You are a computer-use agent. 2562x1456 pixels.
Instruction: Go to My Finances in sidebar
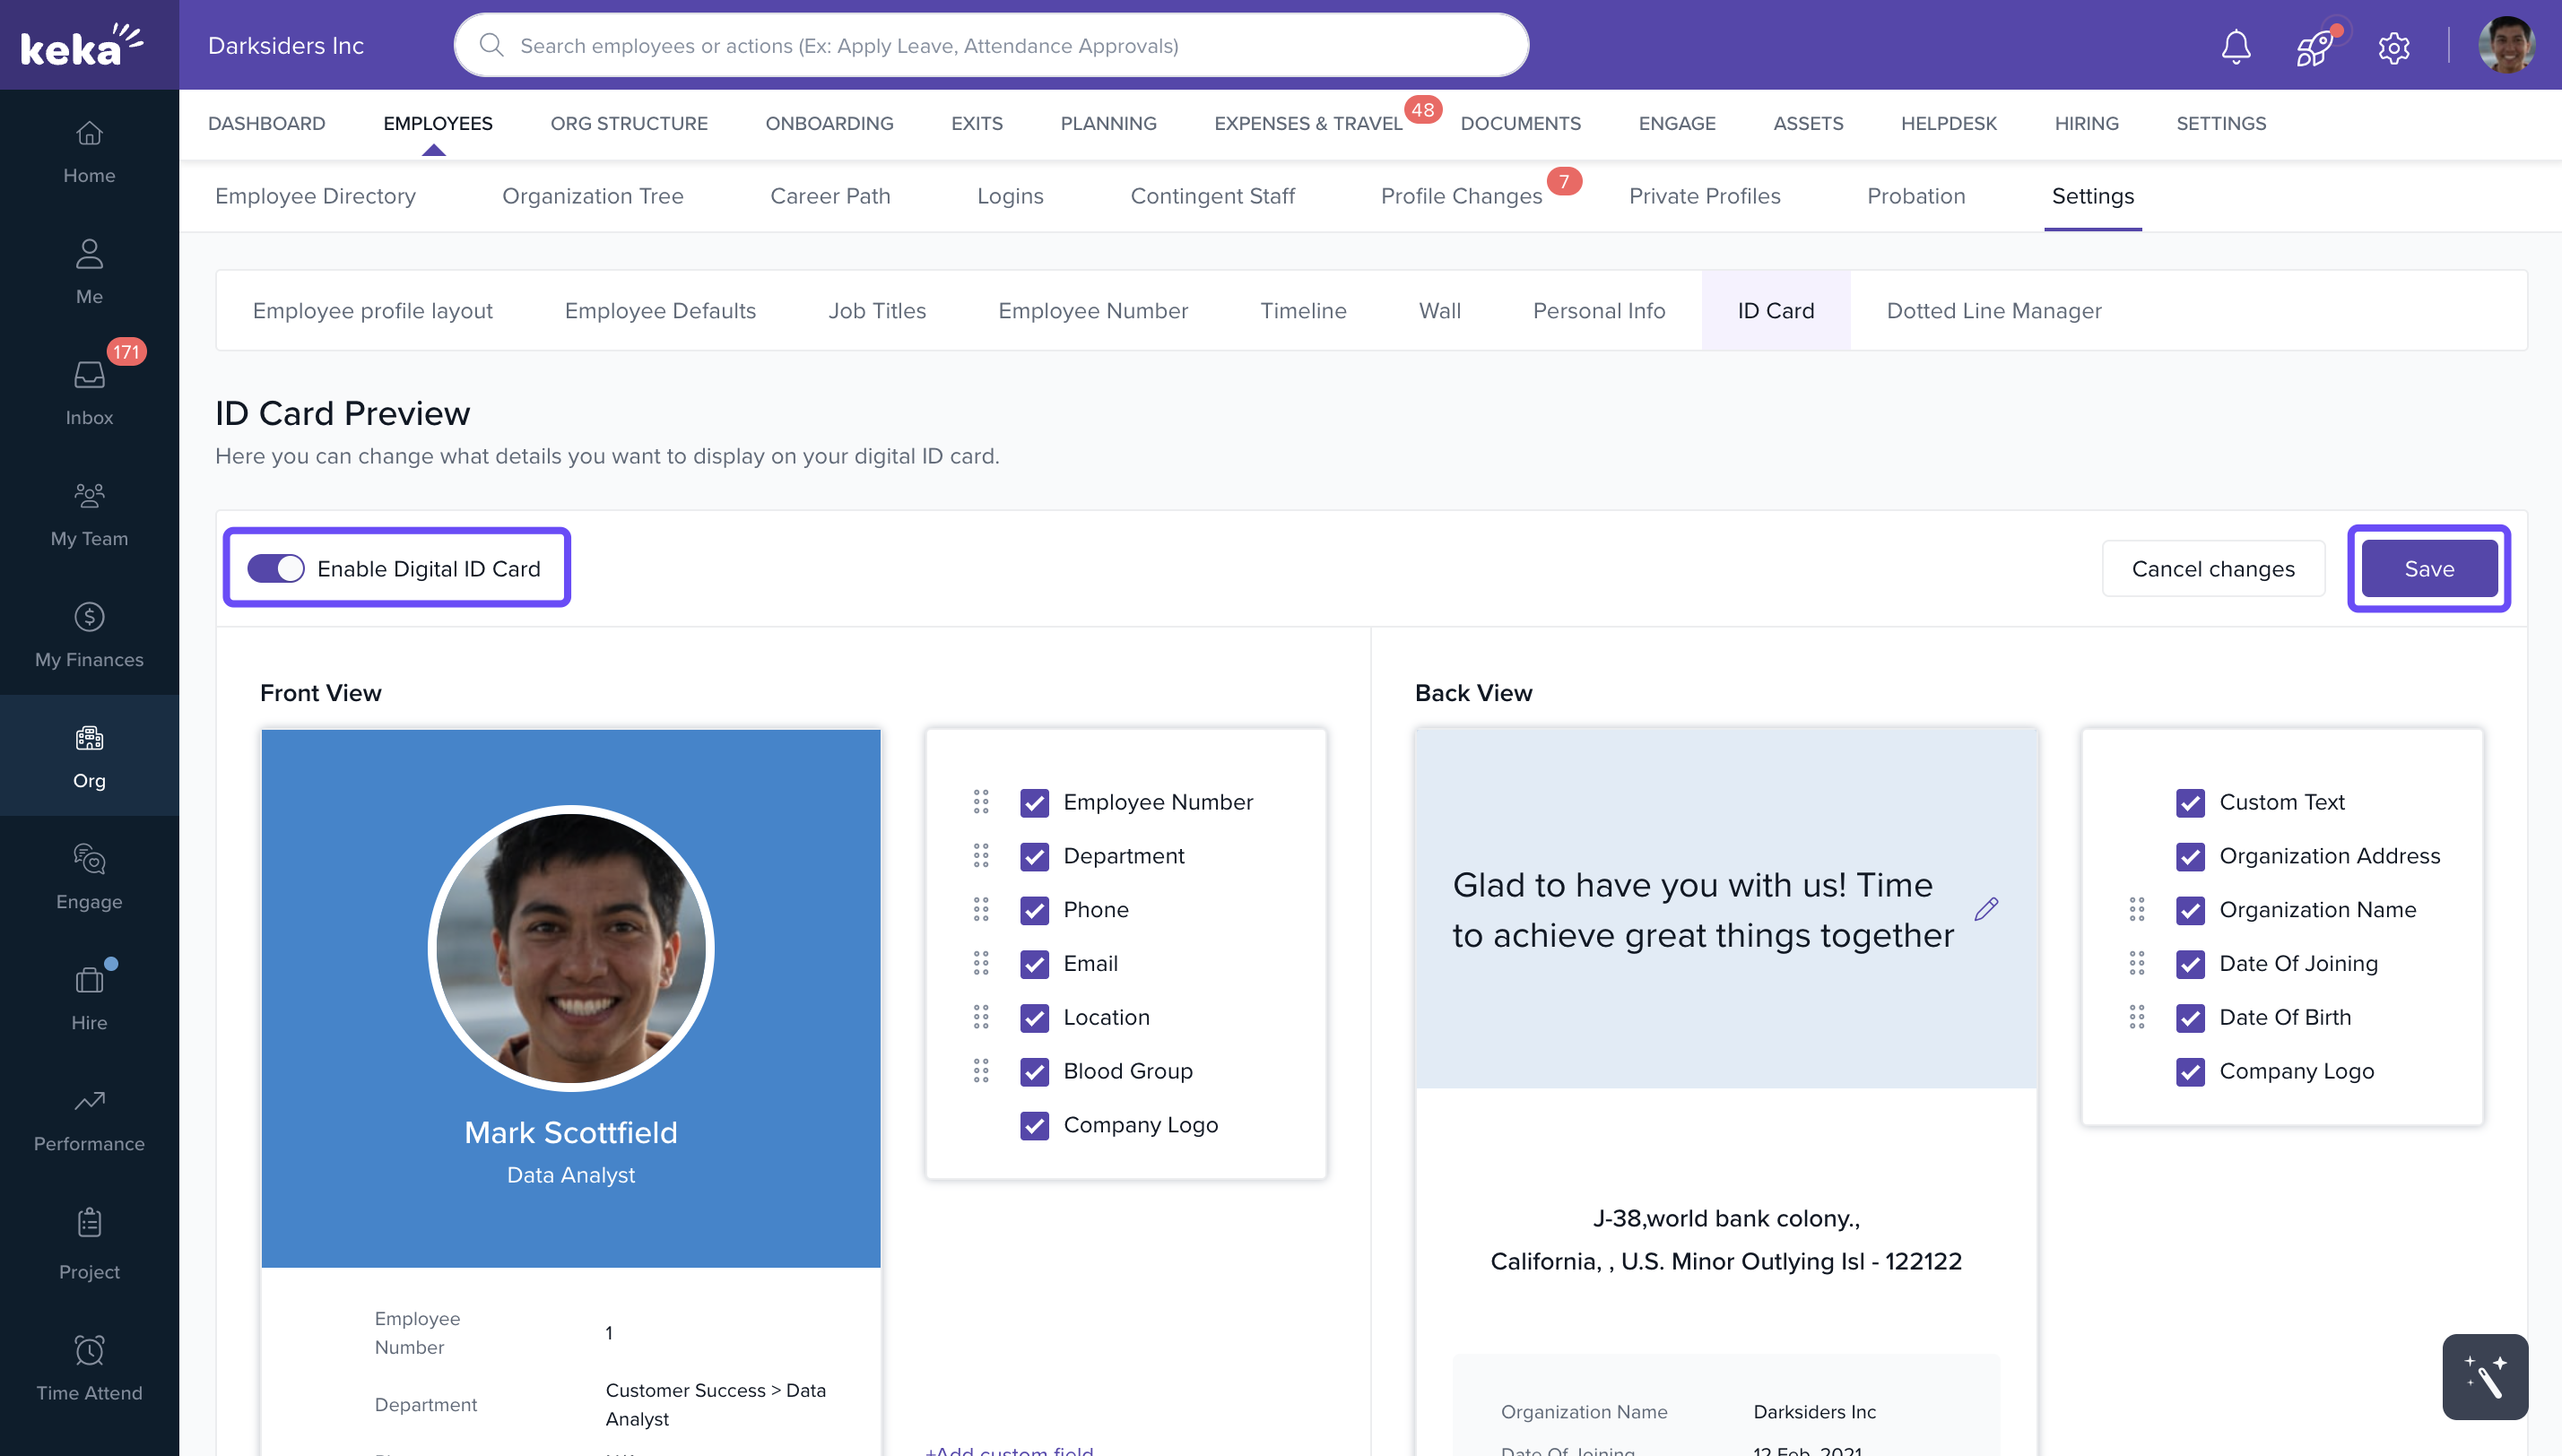point(89,634)
